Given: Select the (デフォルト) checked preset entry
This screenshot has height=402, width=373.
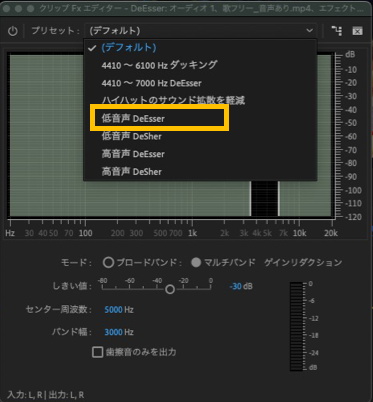Looking at the screenshot, I should [129, 47].
